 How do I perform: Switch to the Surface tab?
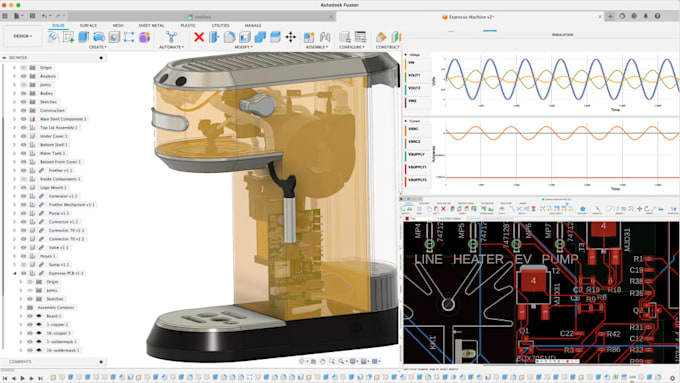click(x=88, y=26)
